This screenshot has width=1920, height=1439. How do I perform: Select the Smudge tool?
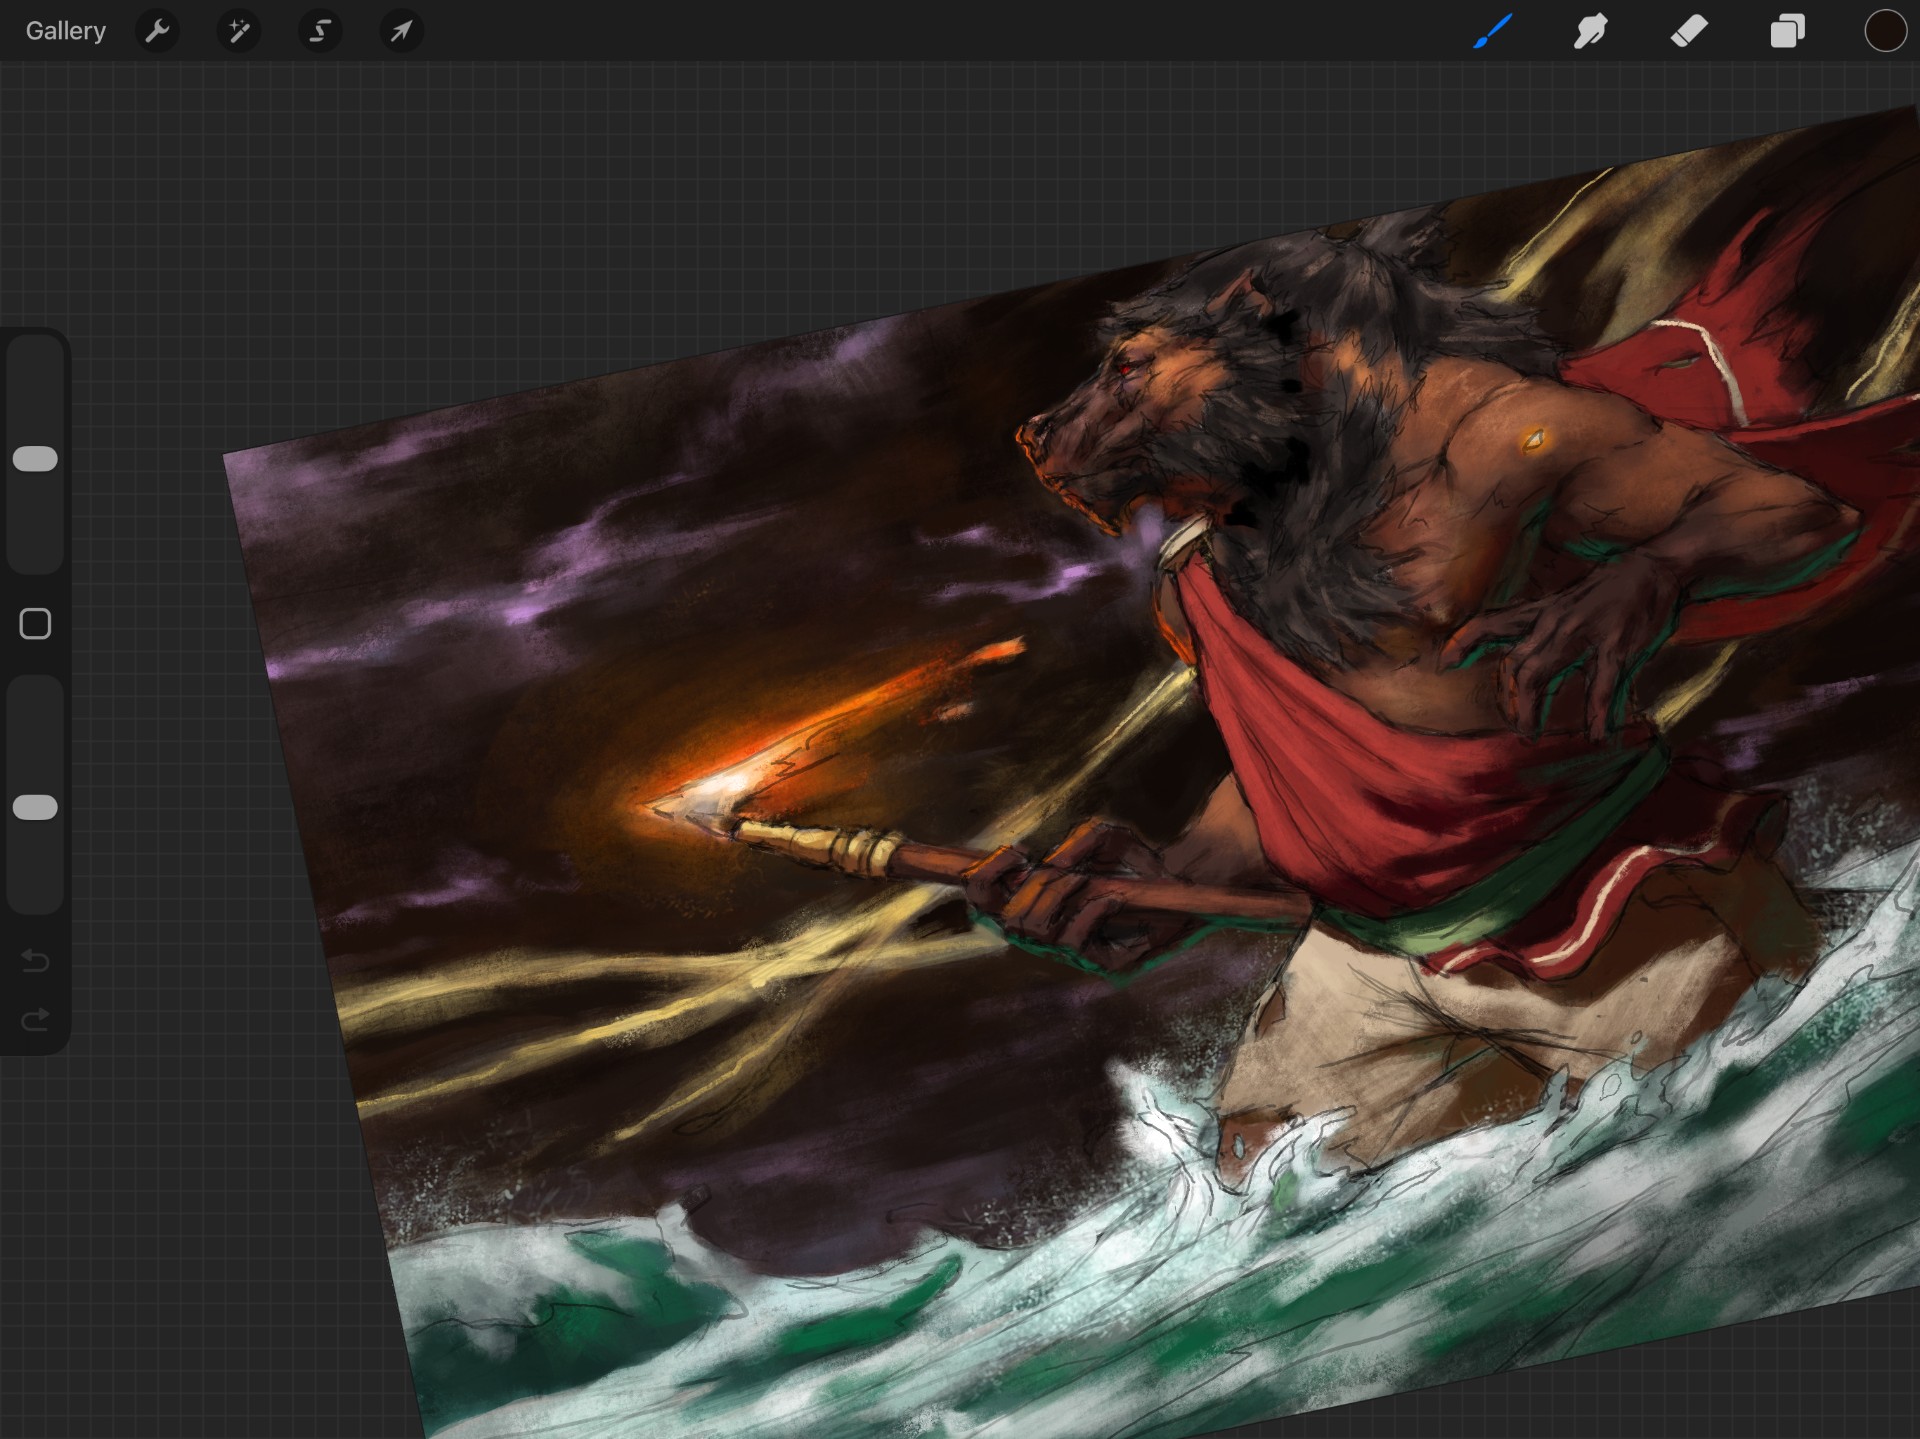[1590, 31]
